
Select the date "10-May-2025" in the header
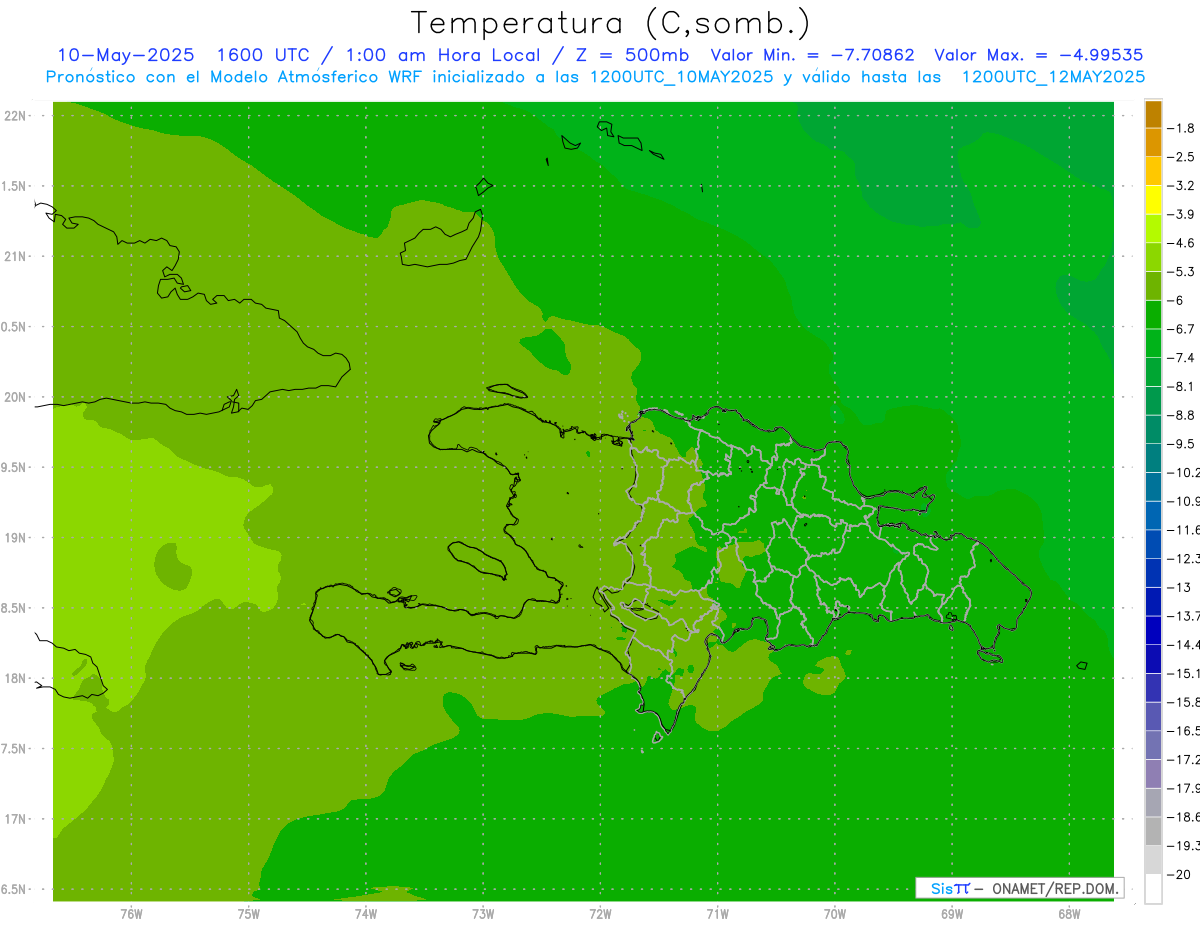pos(126,55)
